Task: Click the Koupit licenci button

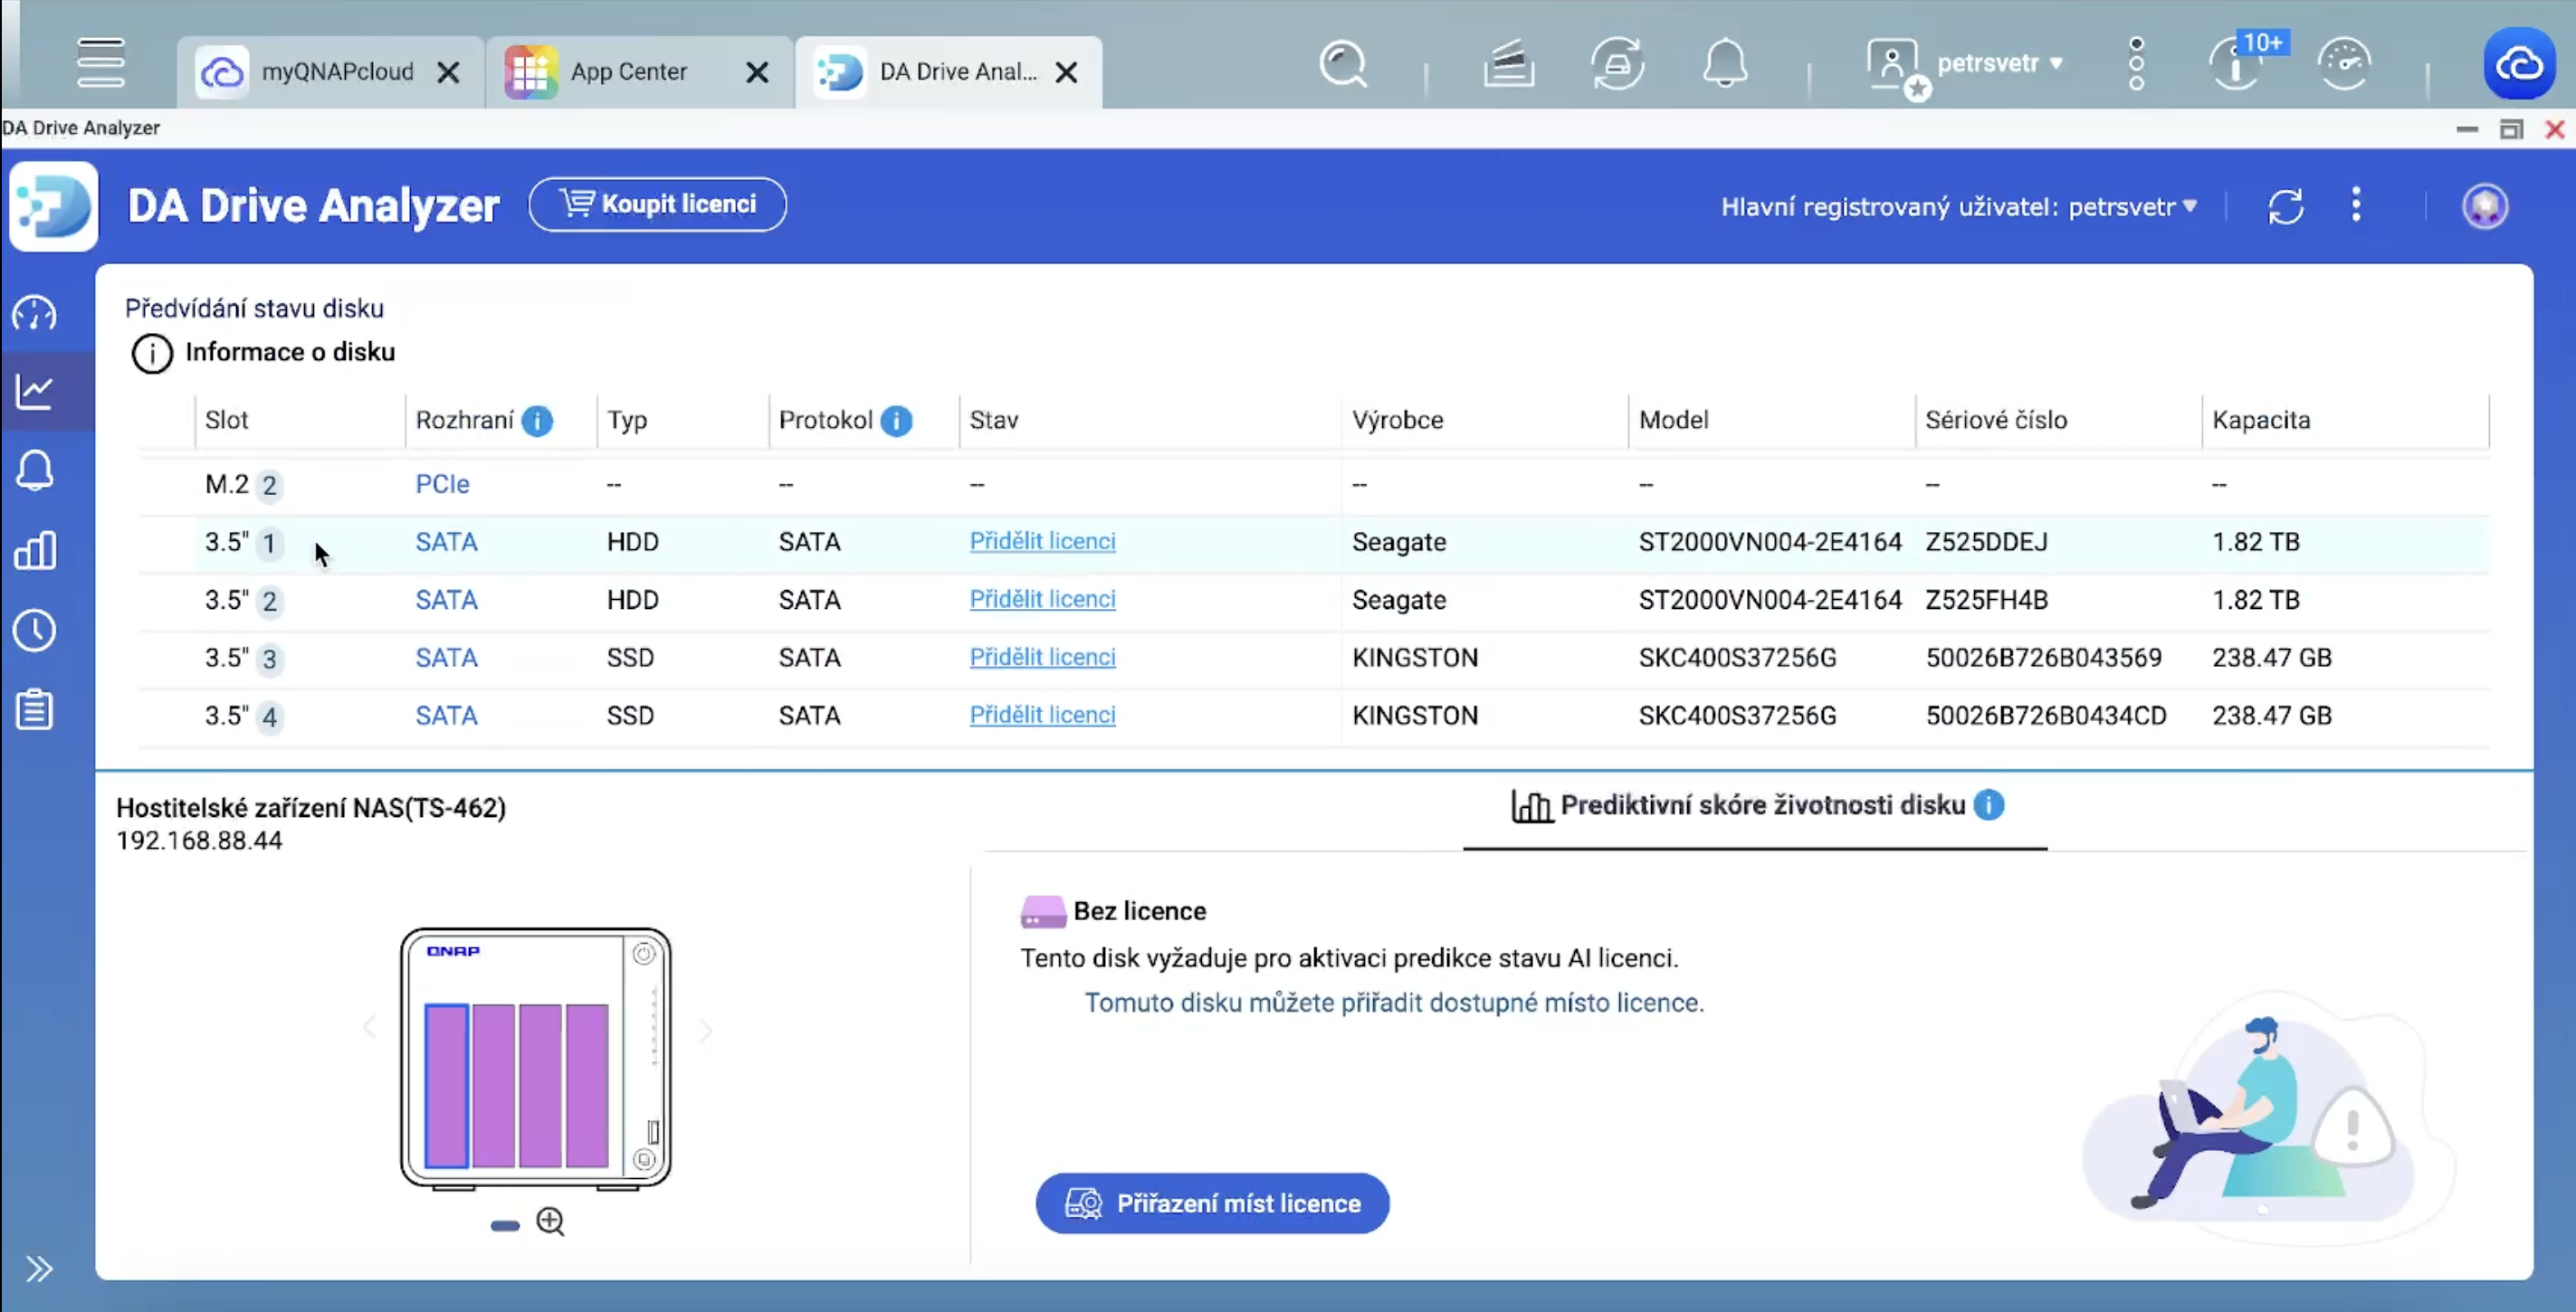Action: click(658, 205)
